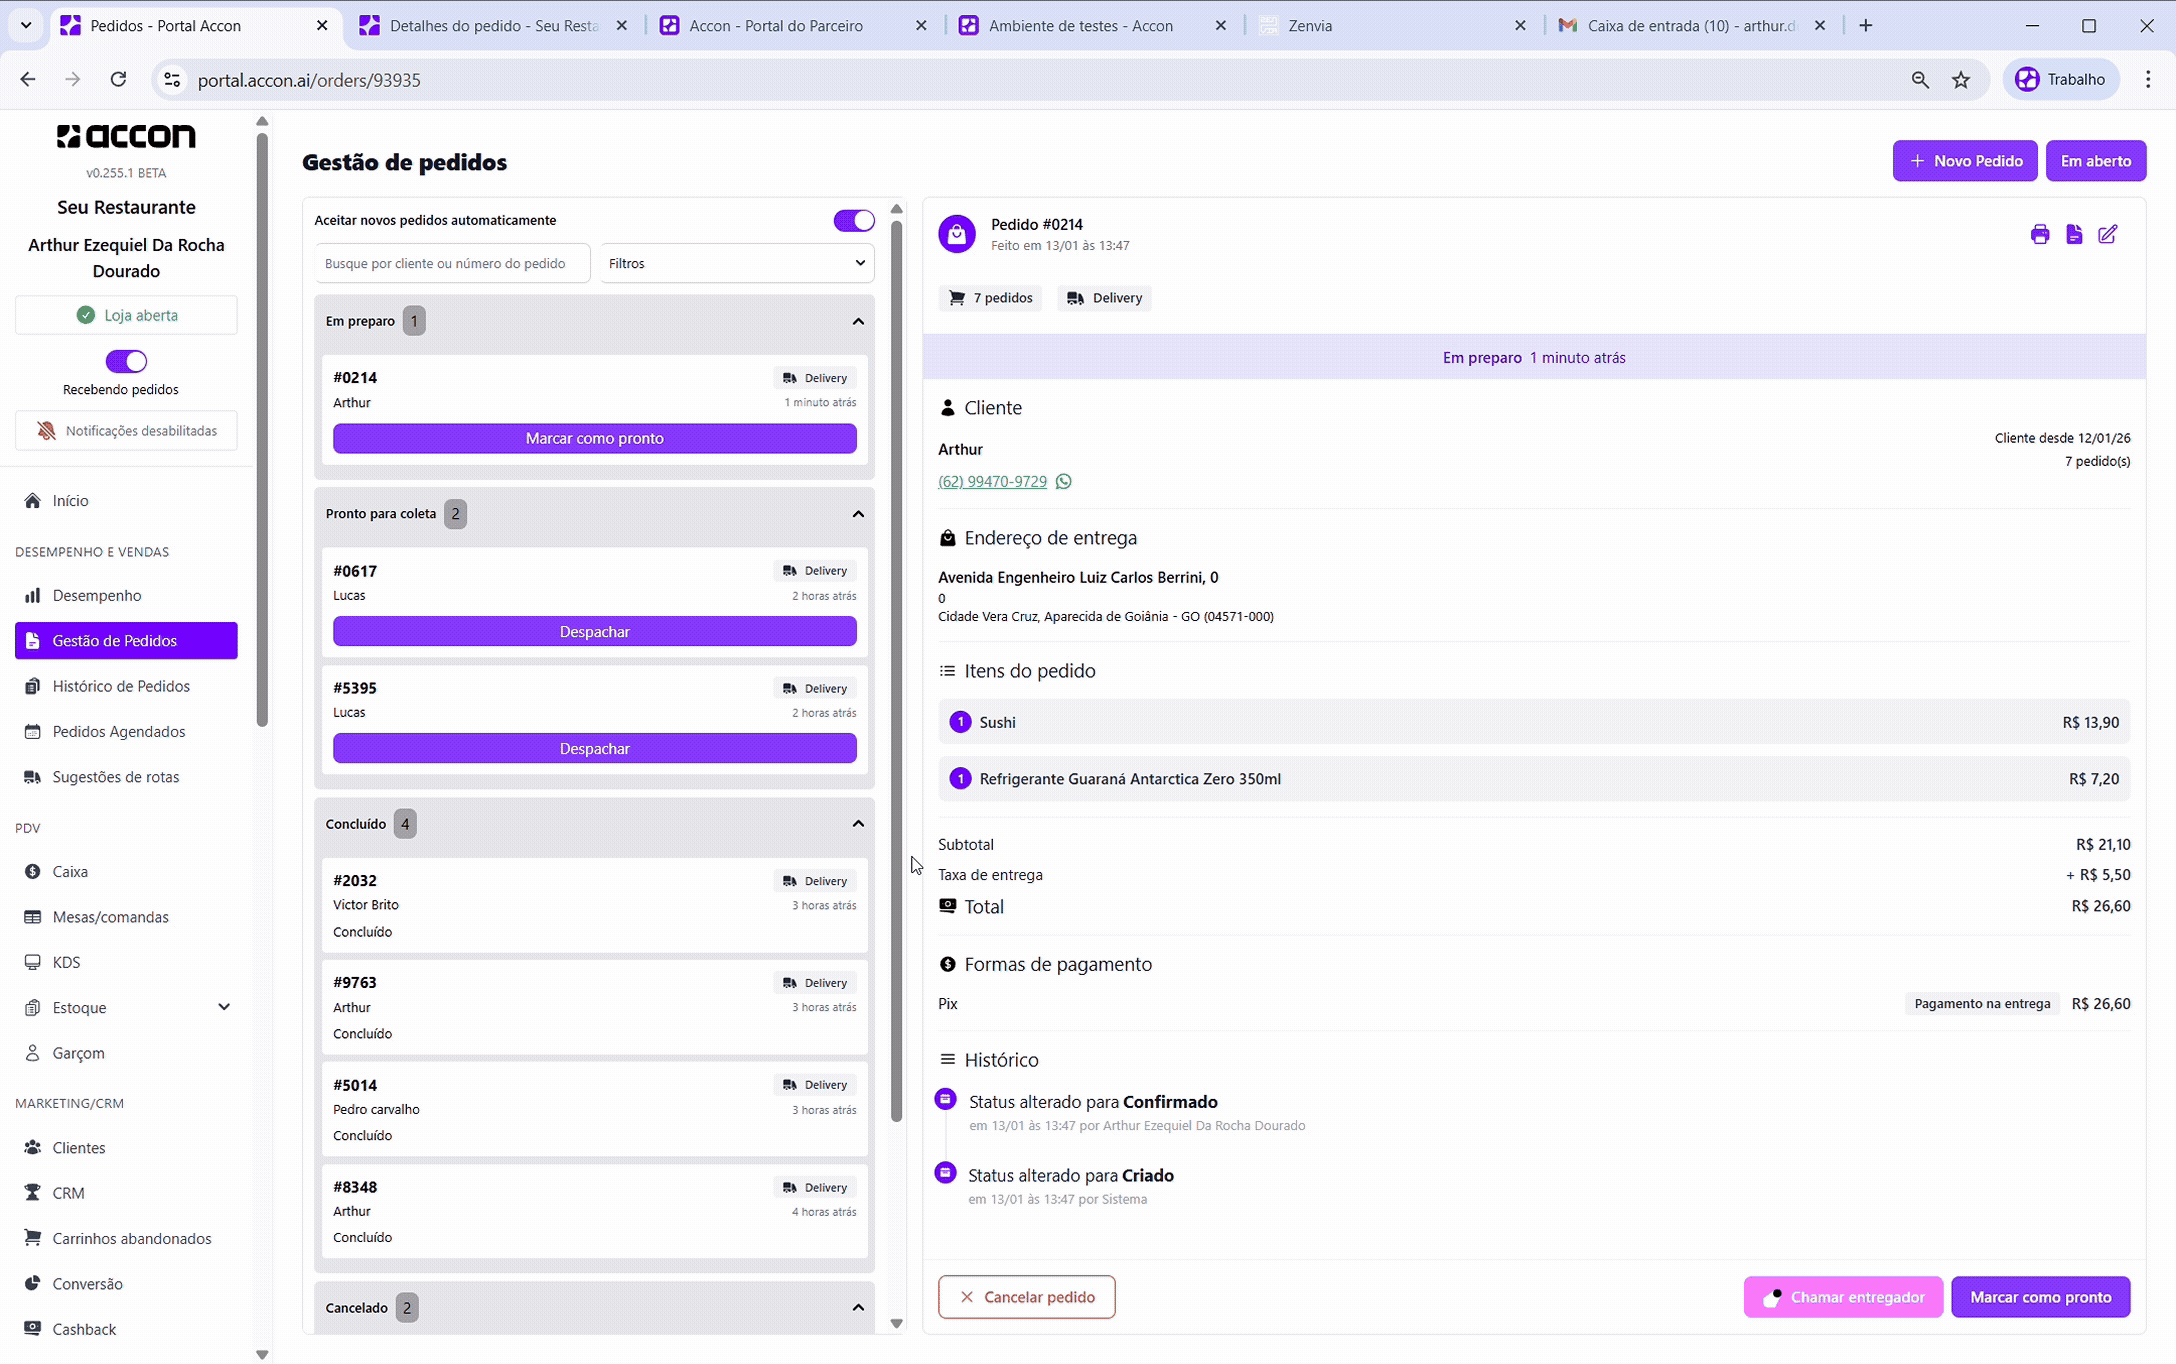Image resolution: width=2176 pixels, height=1364 pixels.
Task: Toggle the Recebendo pedidos switch
Action: (x=126, y=361)
